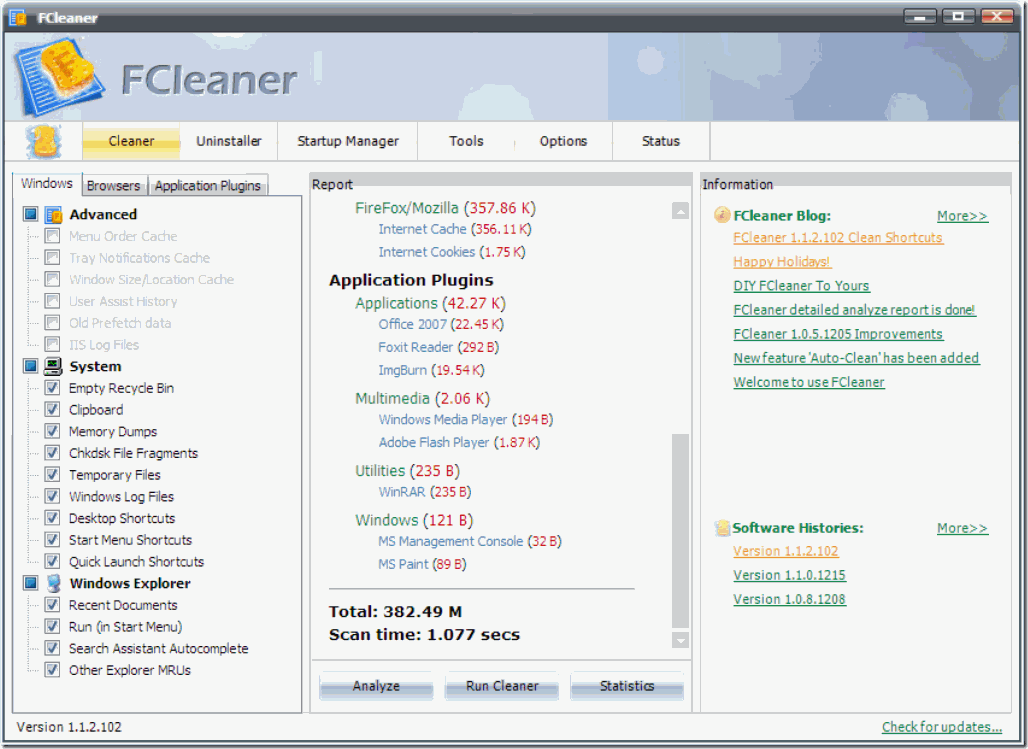Screen dimensions: 1028x749
Task: Open More link beside Software Histories
Action: click(962, 528)
